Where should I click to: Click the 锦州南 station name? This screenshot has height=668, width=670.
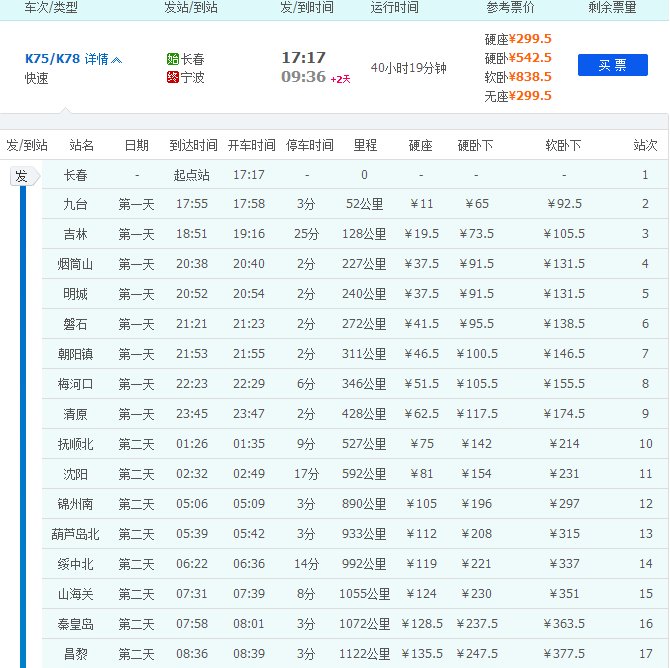(75, 504)
